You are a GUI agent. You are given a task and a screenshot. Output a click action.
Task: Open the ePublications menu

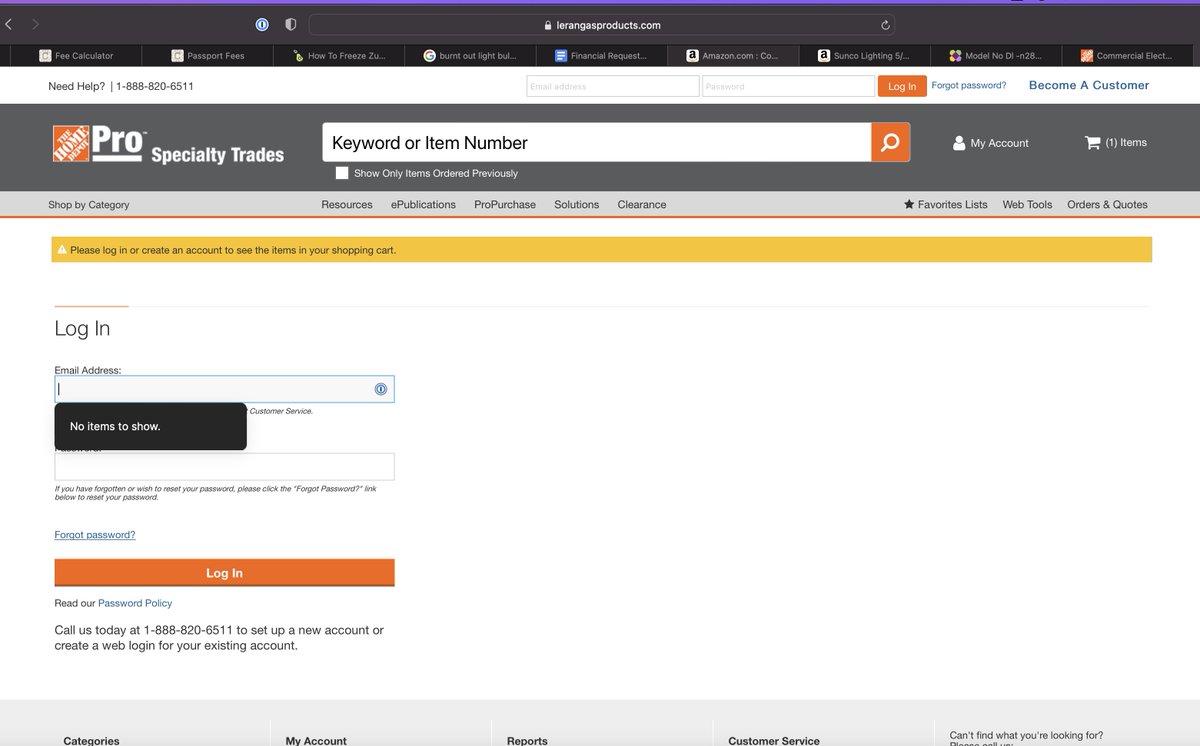pos(423,204)
